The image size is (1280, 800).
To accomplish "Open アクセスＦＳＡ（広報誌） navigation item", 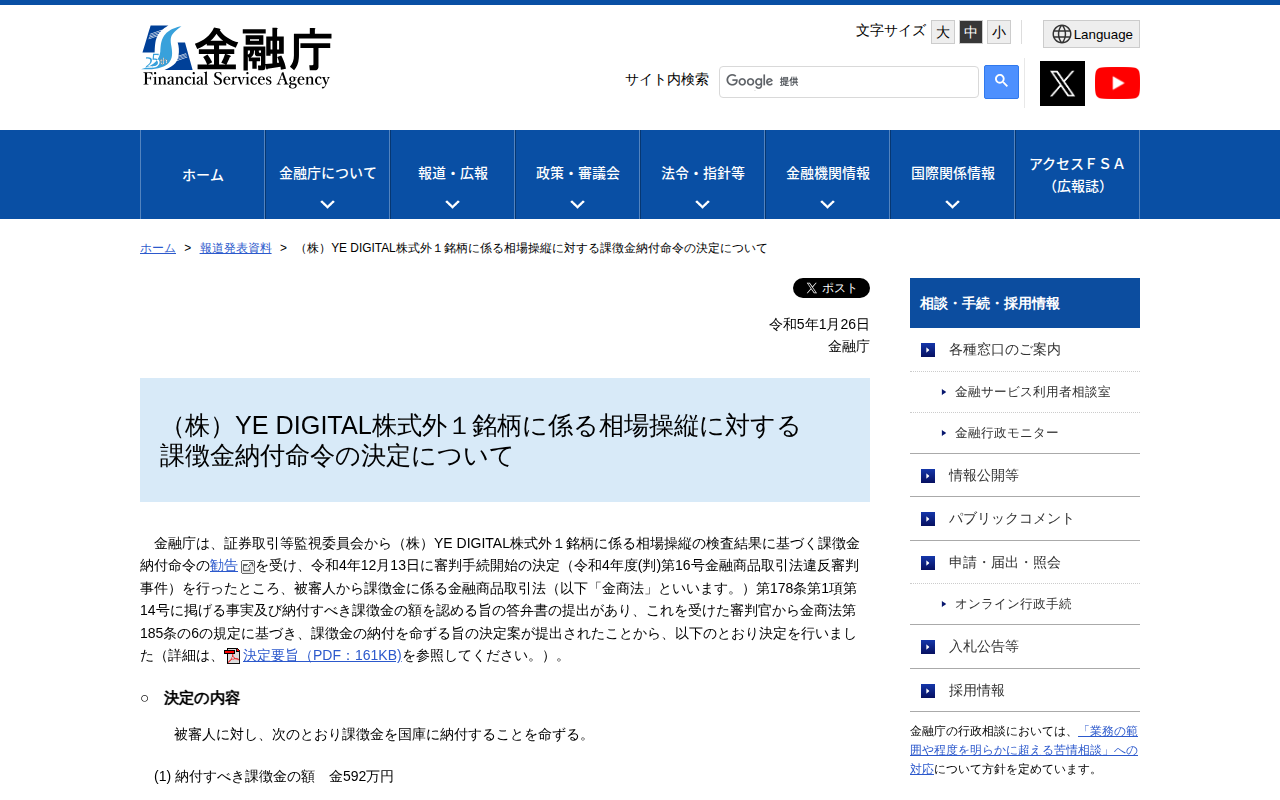I will 1077,175.
